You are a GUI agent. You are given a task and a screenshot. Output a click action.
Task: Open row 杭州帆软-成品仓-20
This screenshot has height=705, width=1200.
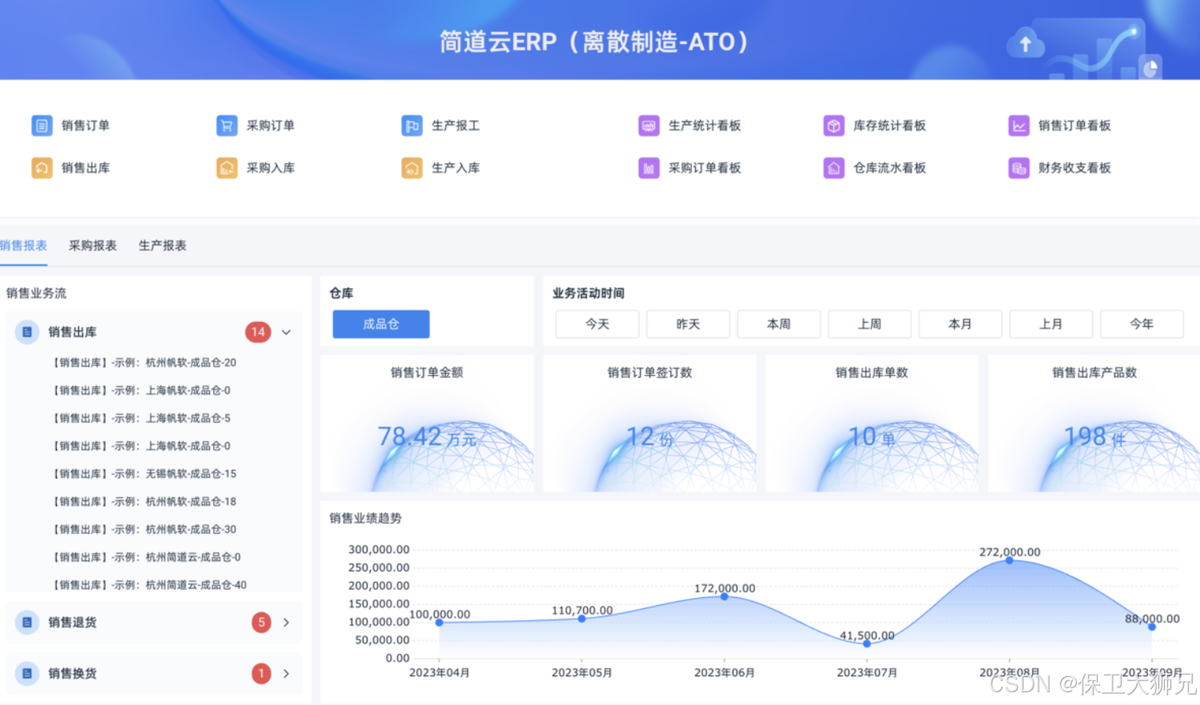144,363
